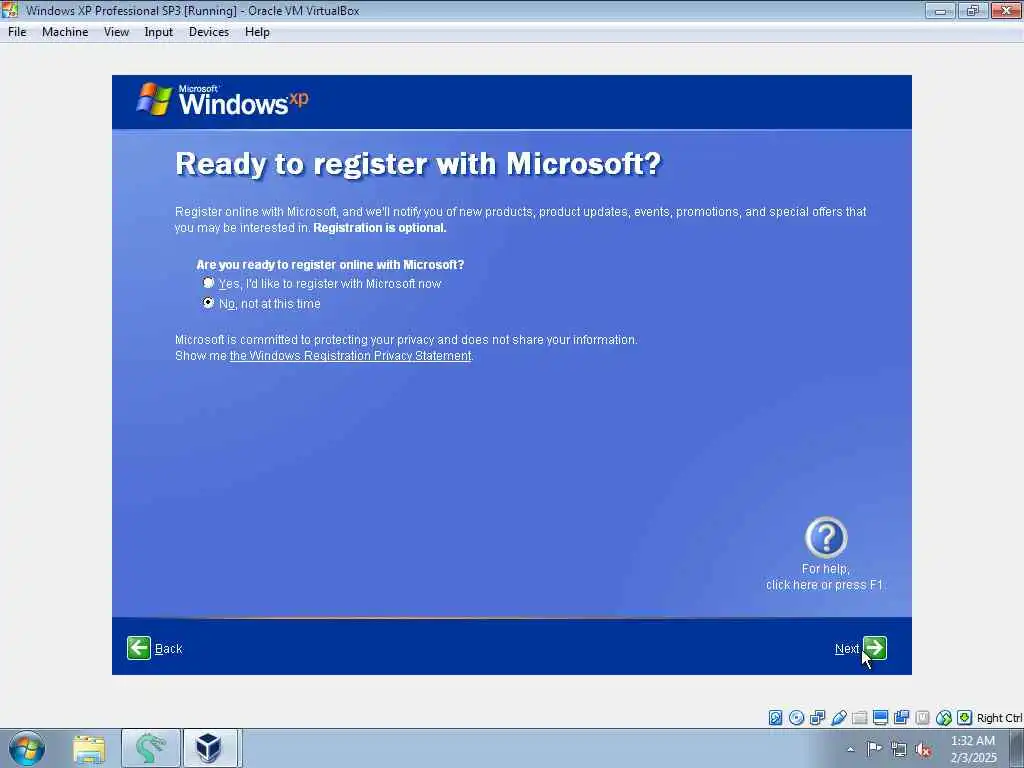
Task: Click the Windows XP logo in the header
Action: tap(222, 100)
